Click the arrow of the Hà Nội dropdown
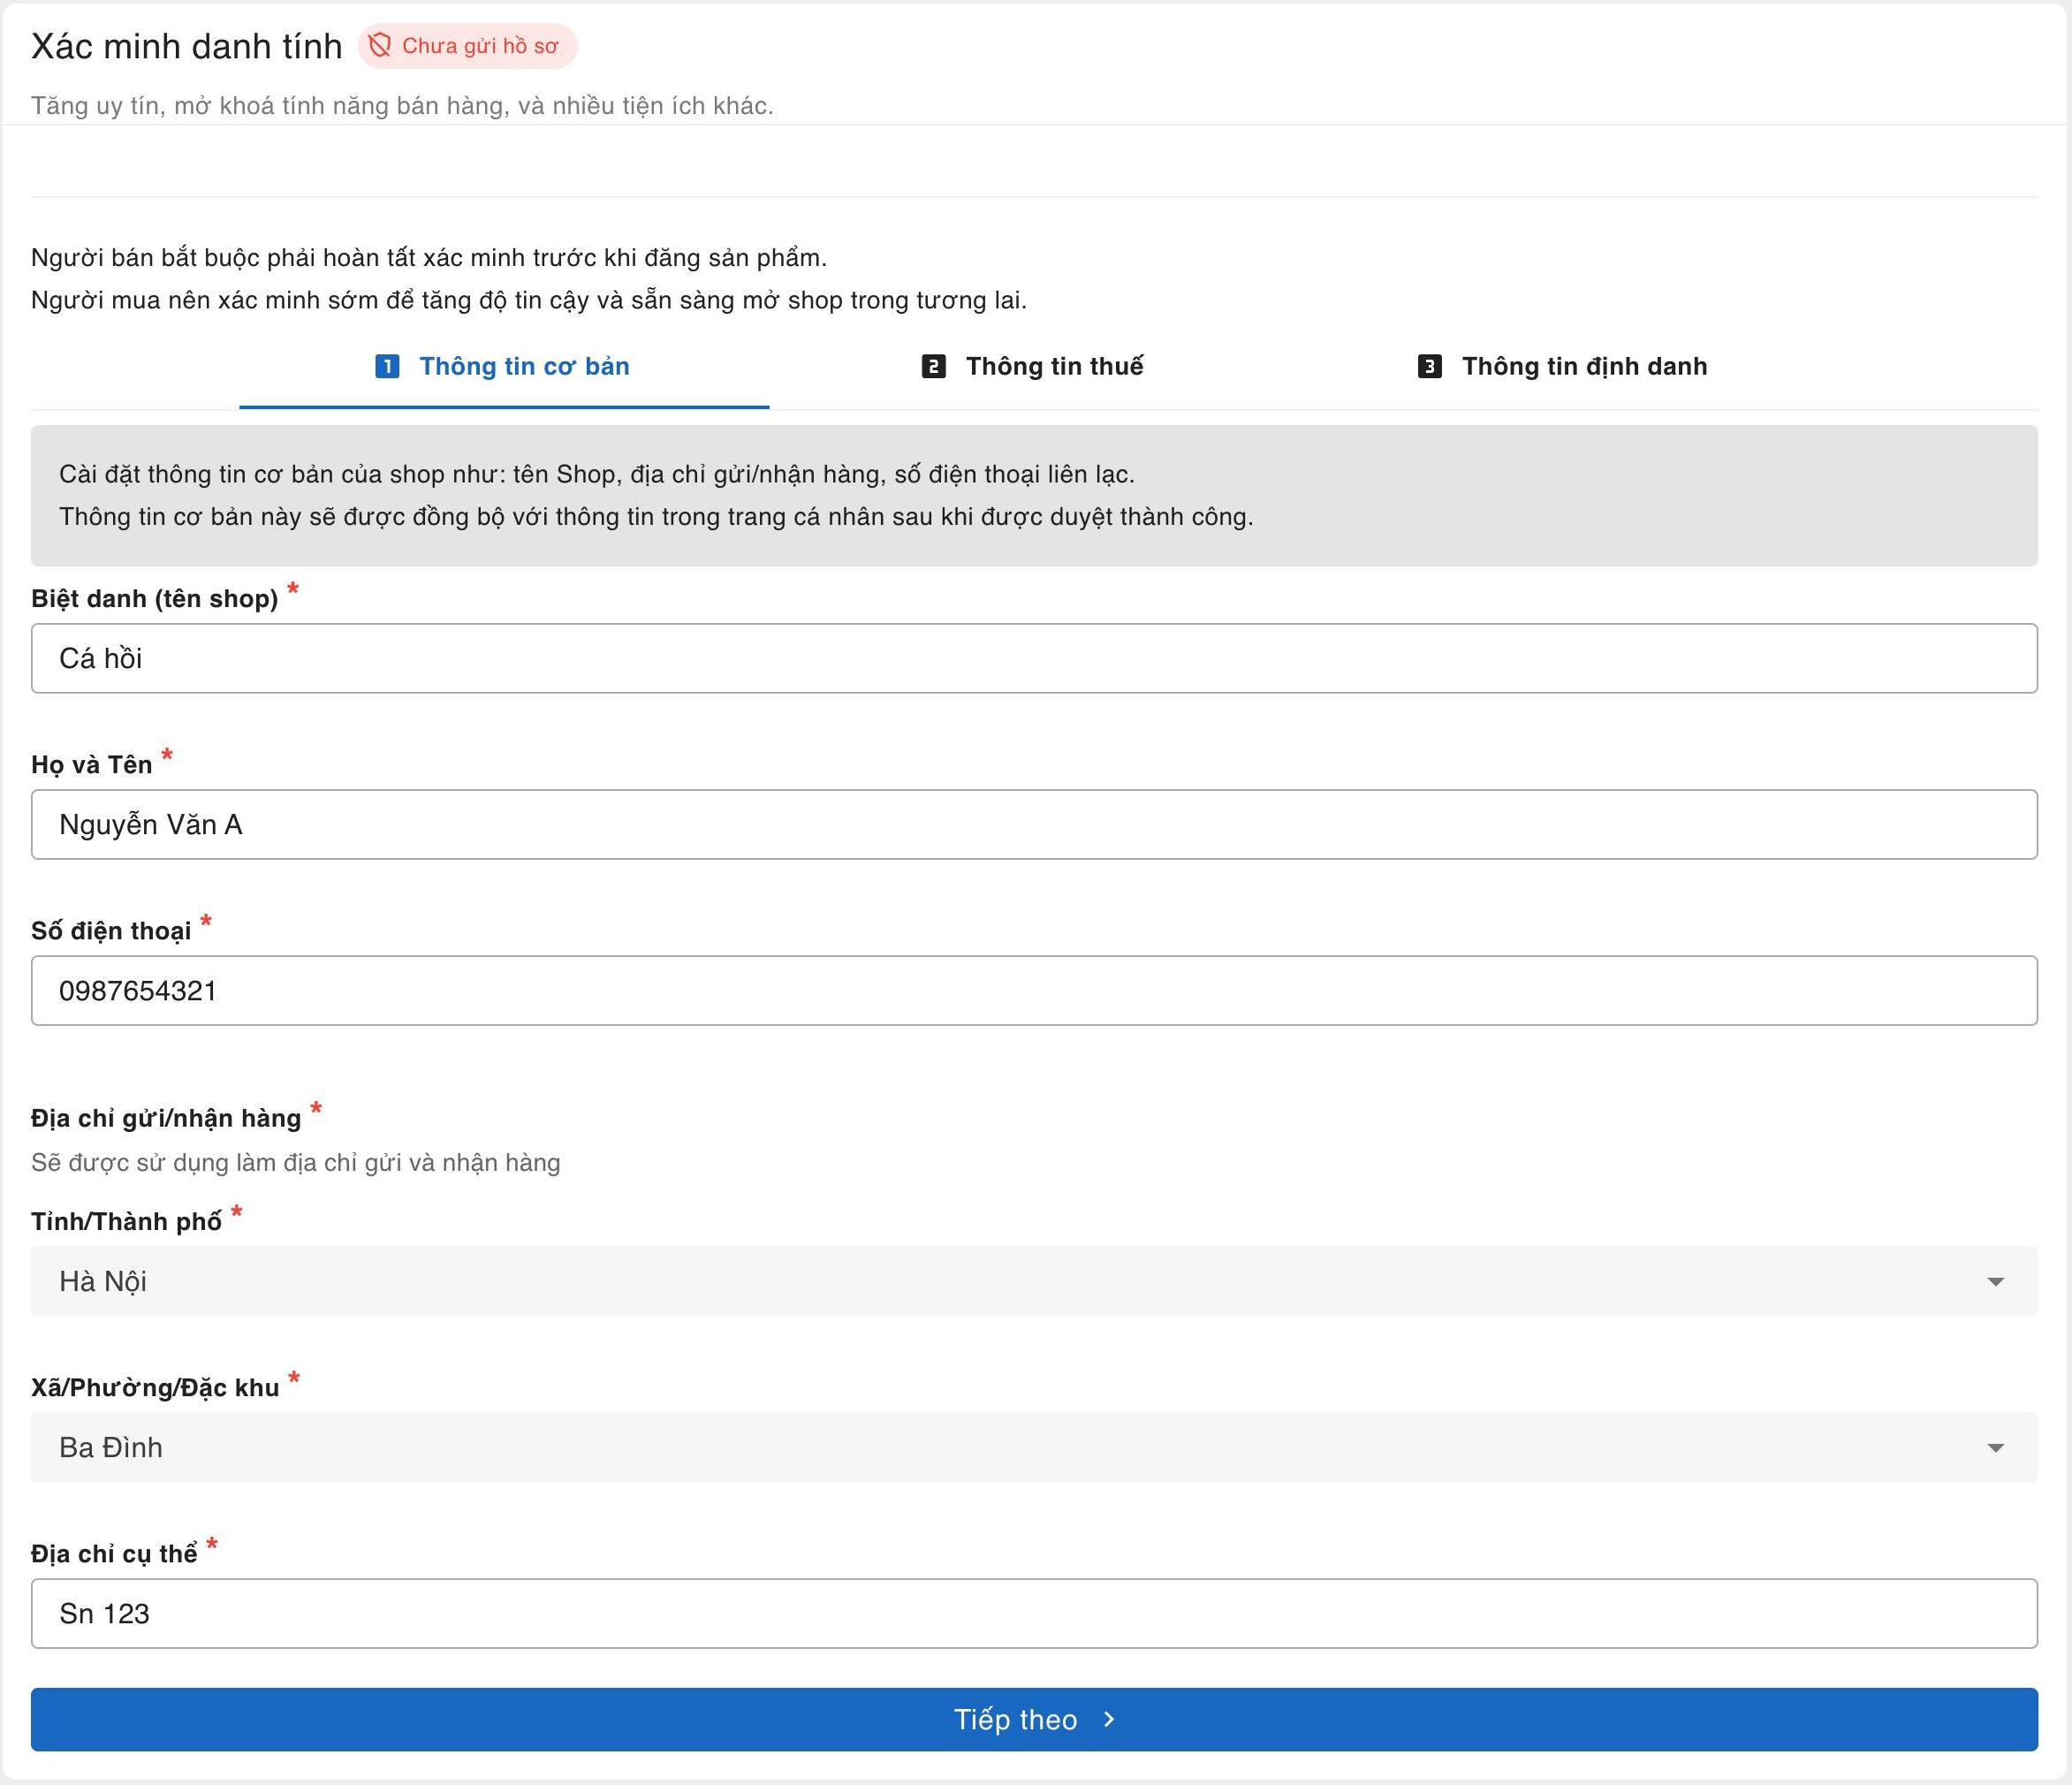The height and width of the screenshot is (1785, 2072). click(1995, 1282)
